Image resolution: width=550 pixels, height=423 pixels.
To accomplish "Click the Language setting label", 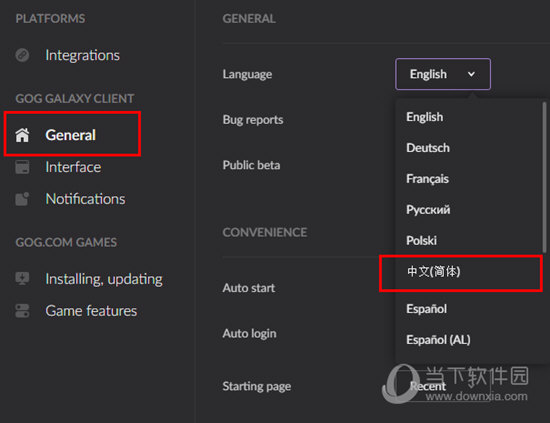I will [247, 74].
